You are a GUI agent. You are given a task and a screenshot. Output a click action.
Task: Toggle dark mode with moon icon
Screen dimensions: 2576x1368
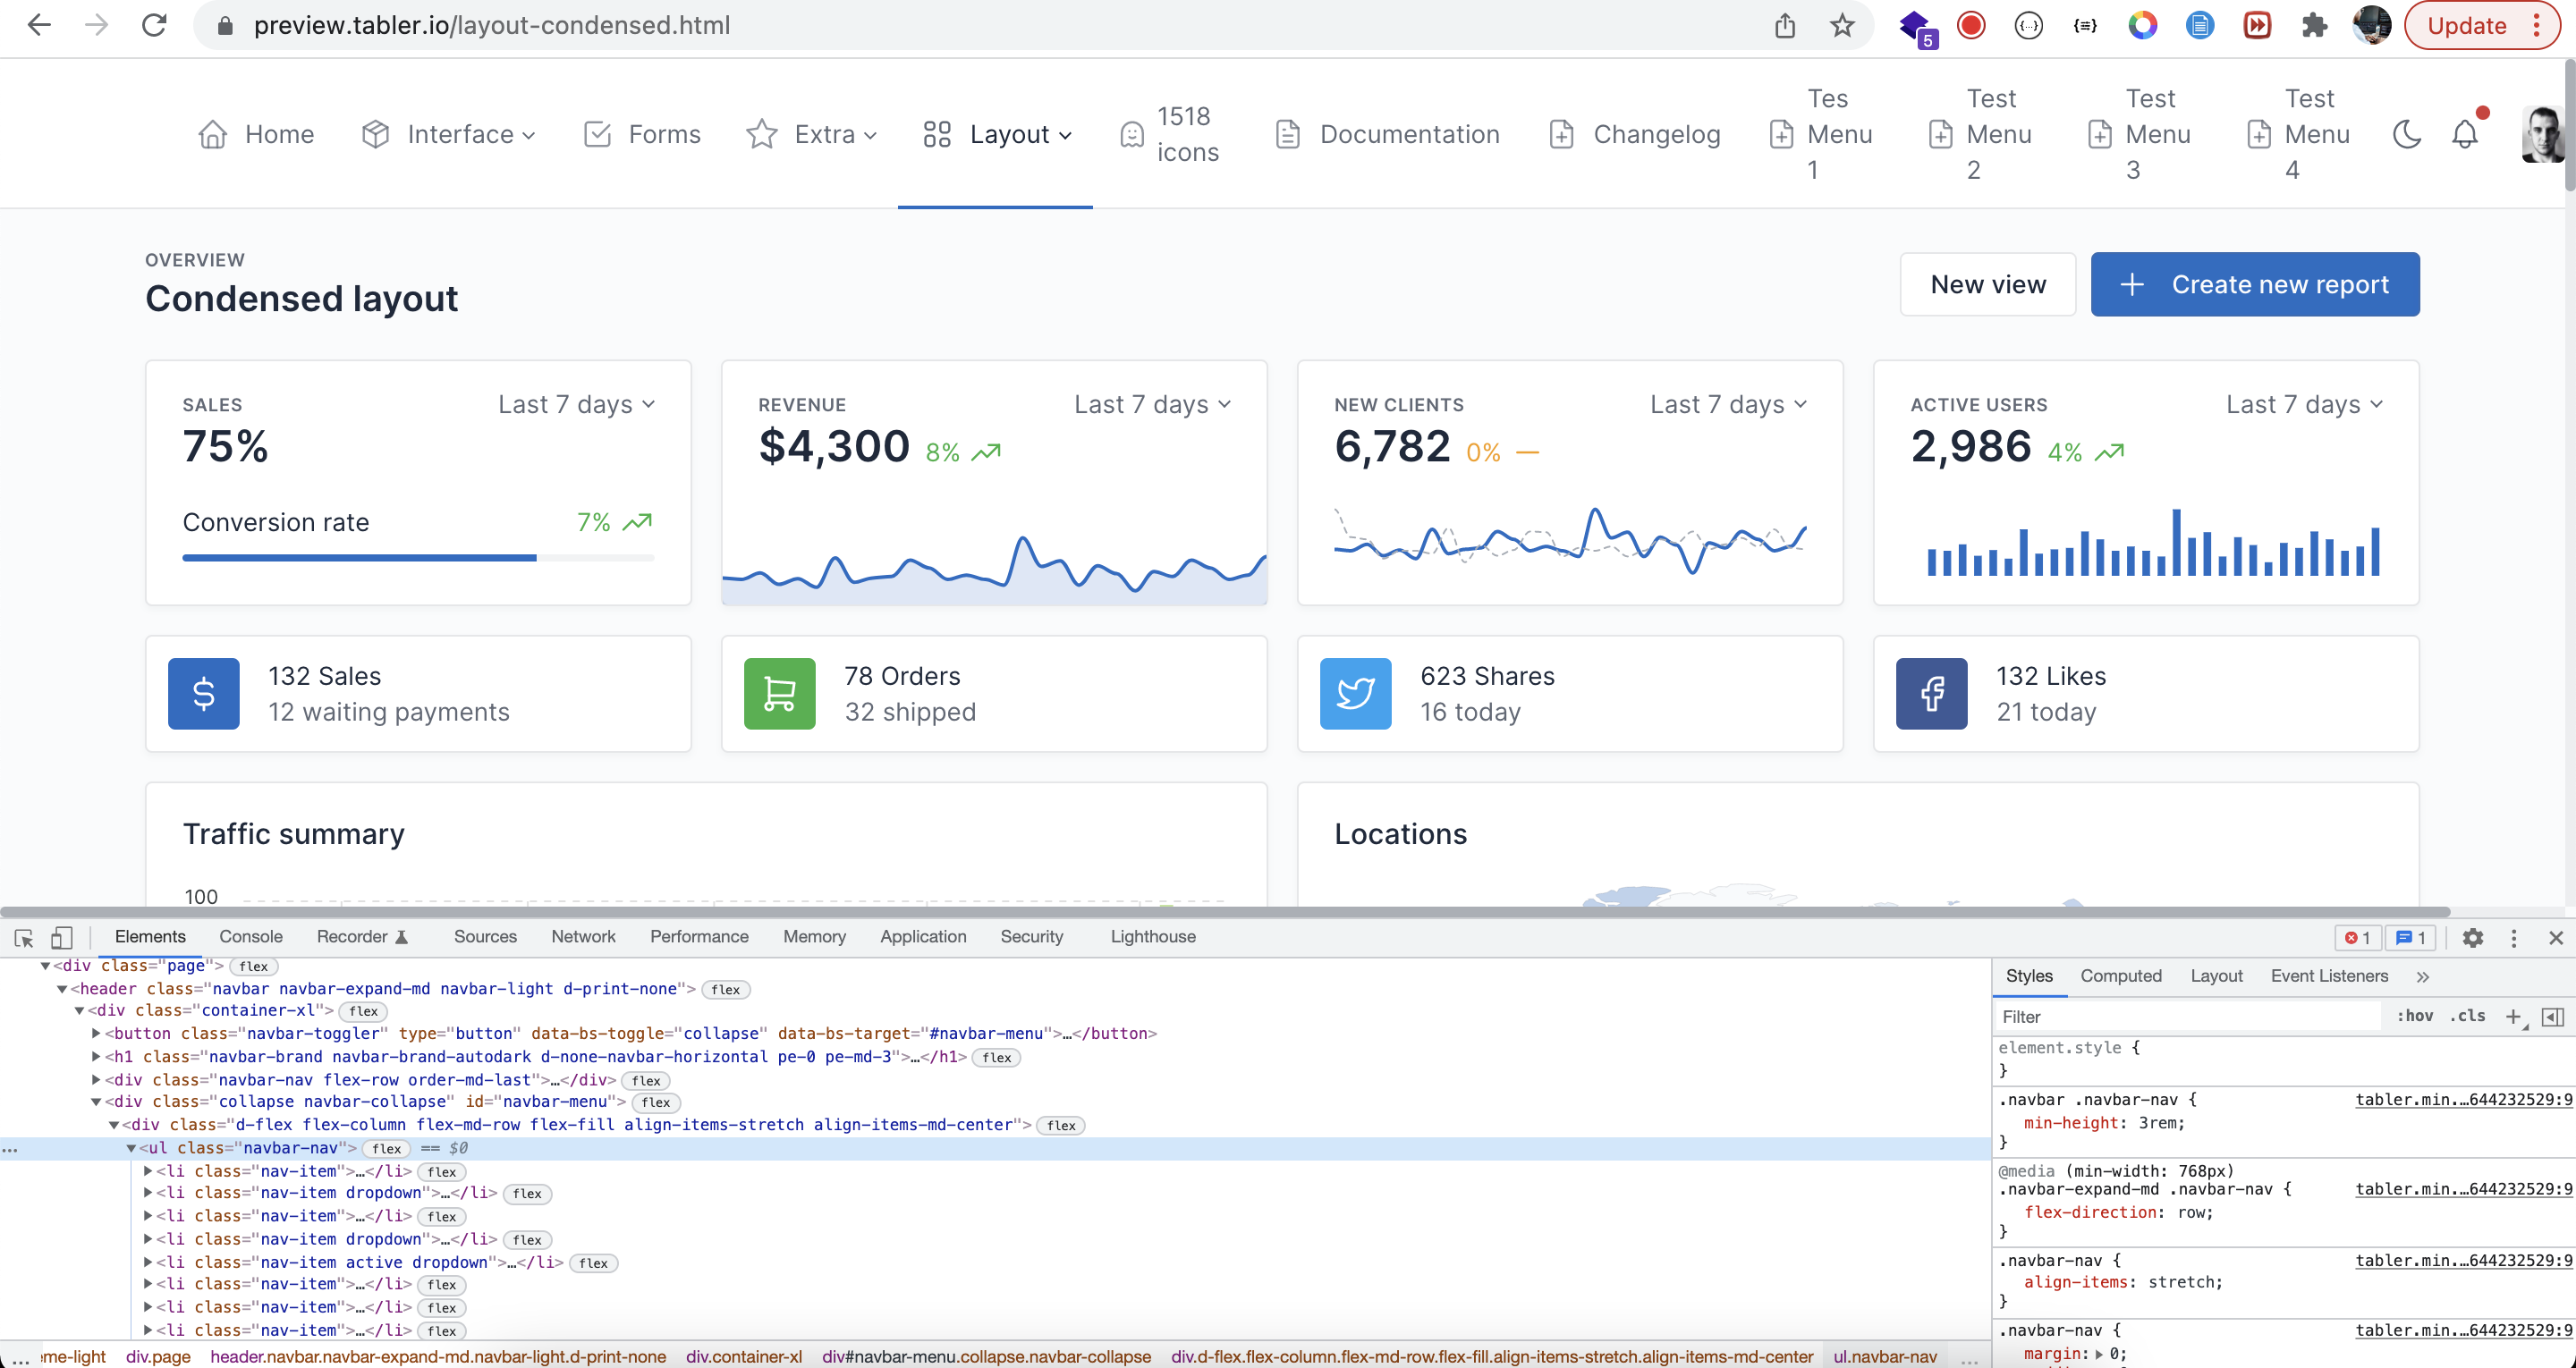[2406, 134]
